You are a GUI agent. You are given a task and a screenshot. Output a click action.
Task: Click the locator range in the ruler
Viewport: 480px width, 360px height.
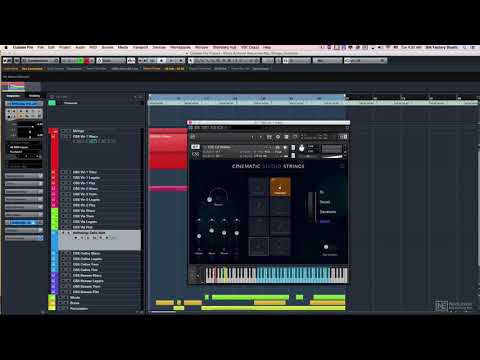247,98
